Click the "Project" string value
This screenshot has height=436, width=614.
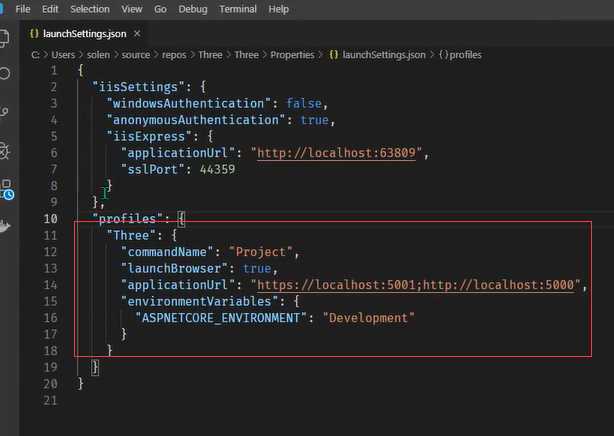point(260,252)
